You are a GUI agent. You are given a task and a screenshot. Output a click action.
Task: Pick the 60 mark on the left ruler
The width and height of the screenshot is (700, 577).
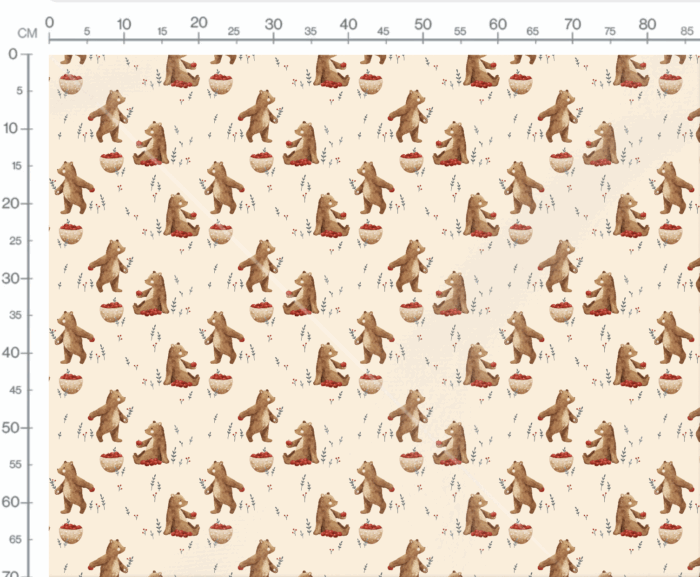point(10,502)
